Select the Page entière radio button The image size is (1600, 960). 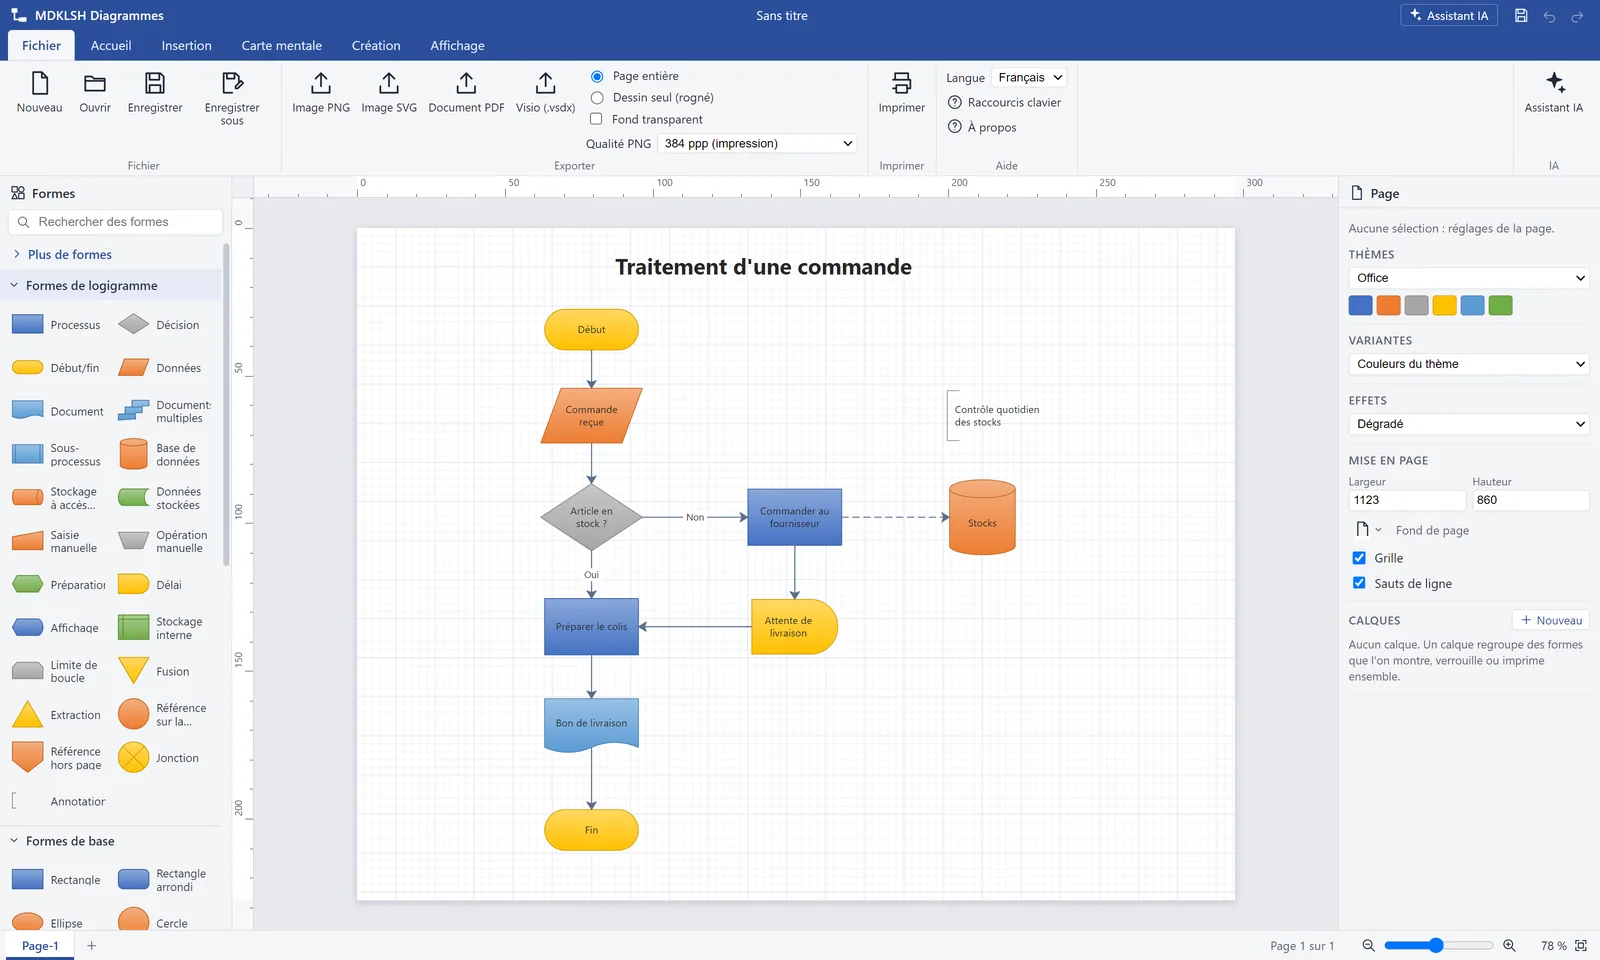(x=597, y=76)
